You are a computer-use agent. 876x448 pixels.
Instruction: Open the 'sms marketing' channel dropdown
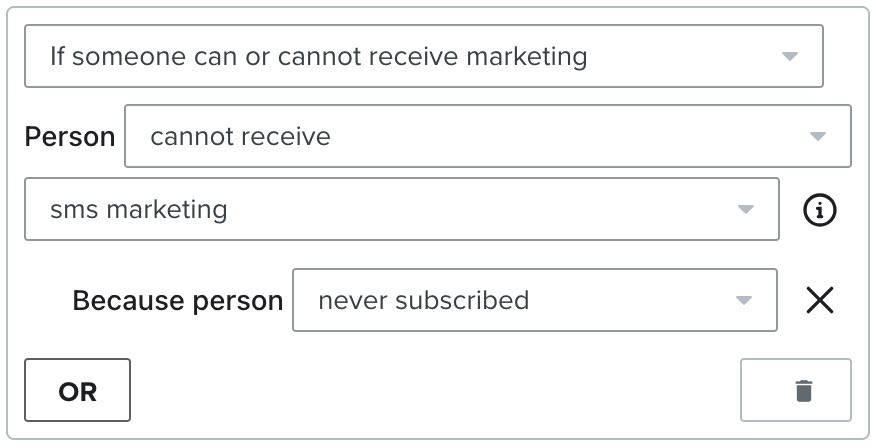tap(401, 210)
